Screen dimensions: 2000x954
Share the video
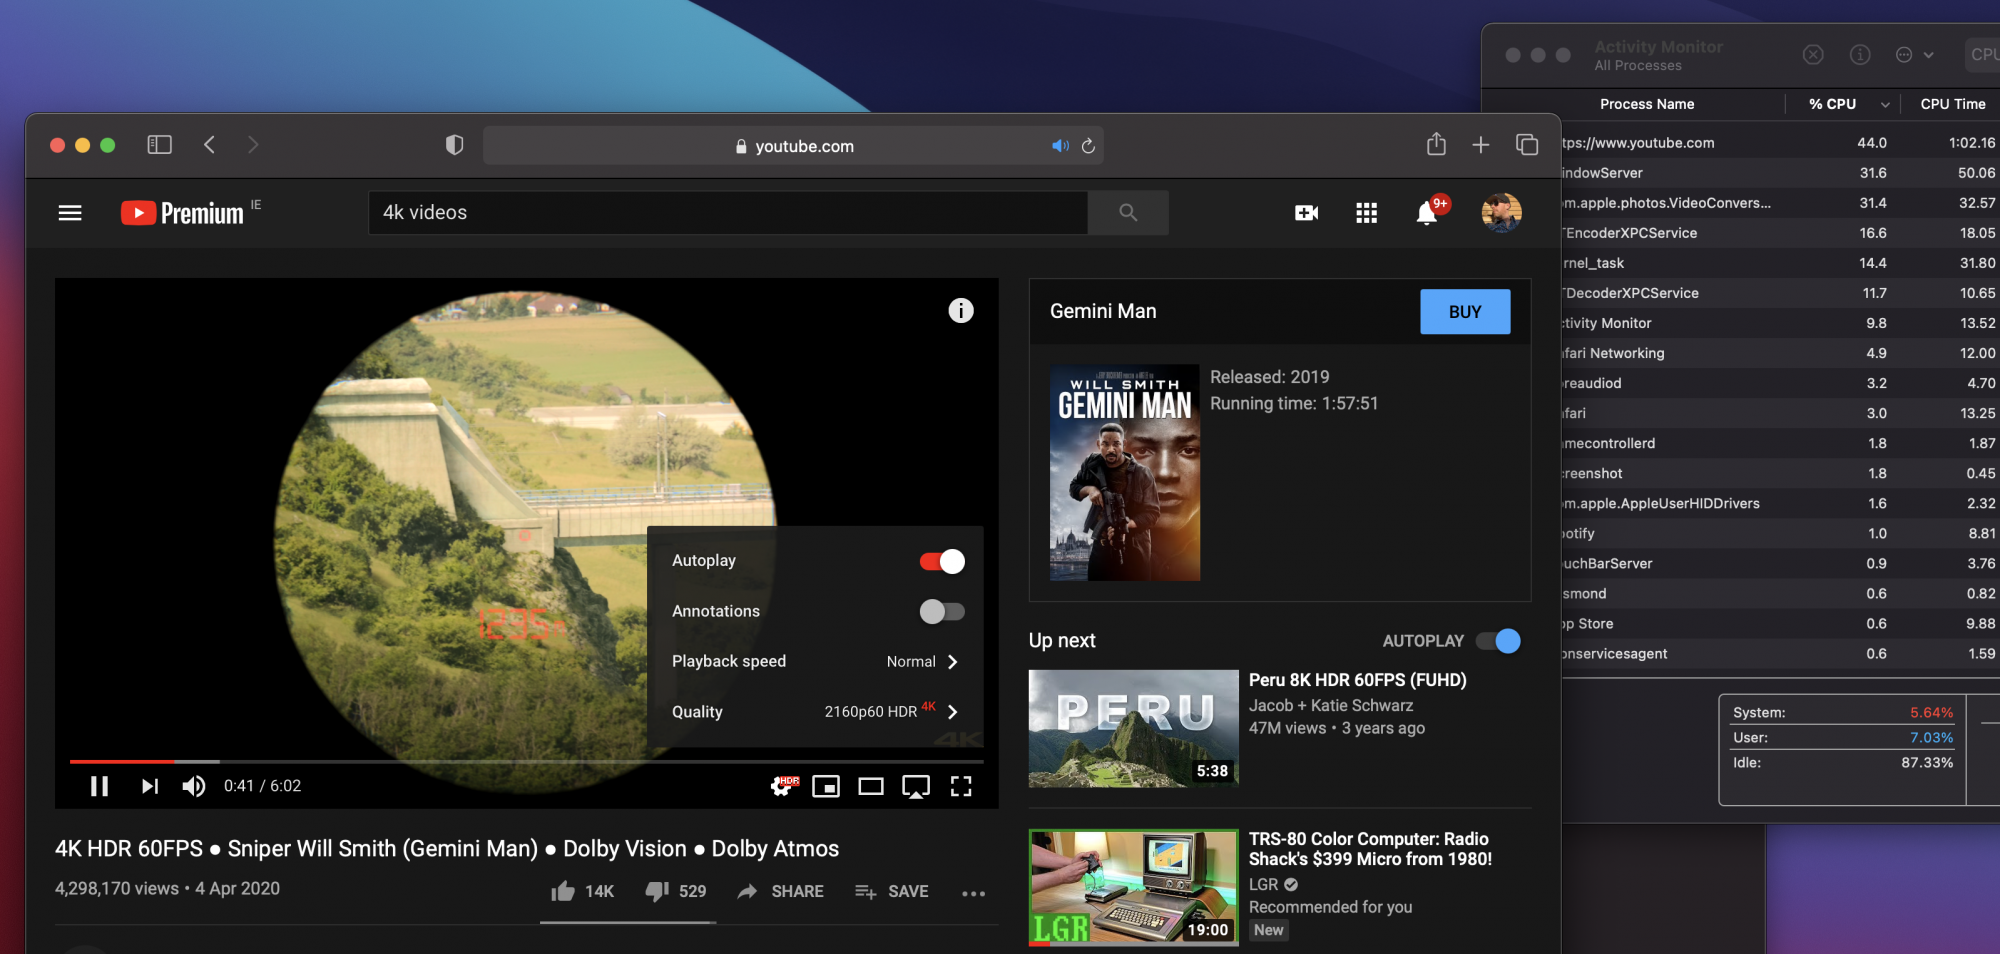click(x=780, y=891)
